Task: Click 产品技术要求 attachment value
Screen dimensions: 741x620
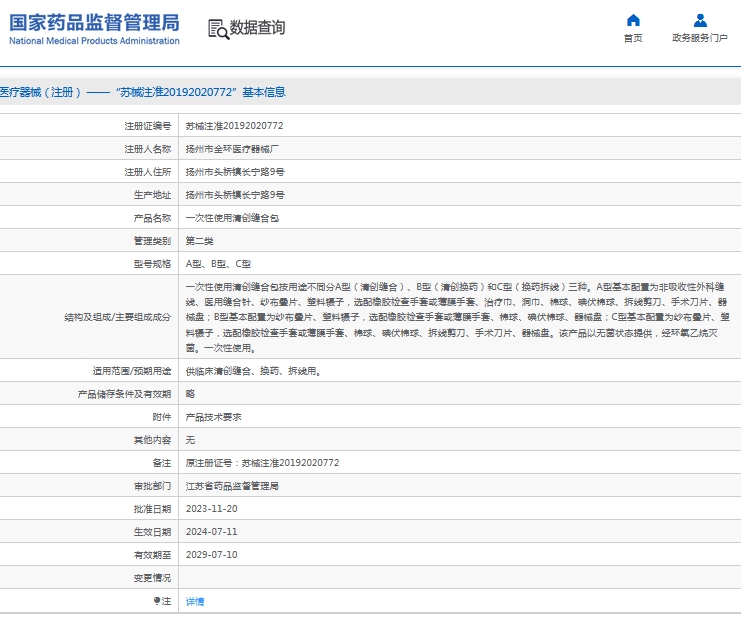Action: click(213, 417)
